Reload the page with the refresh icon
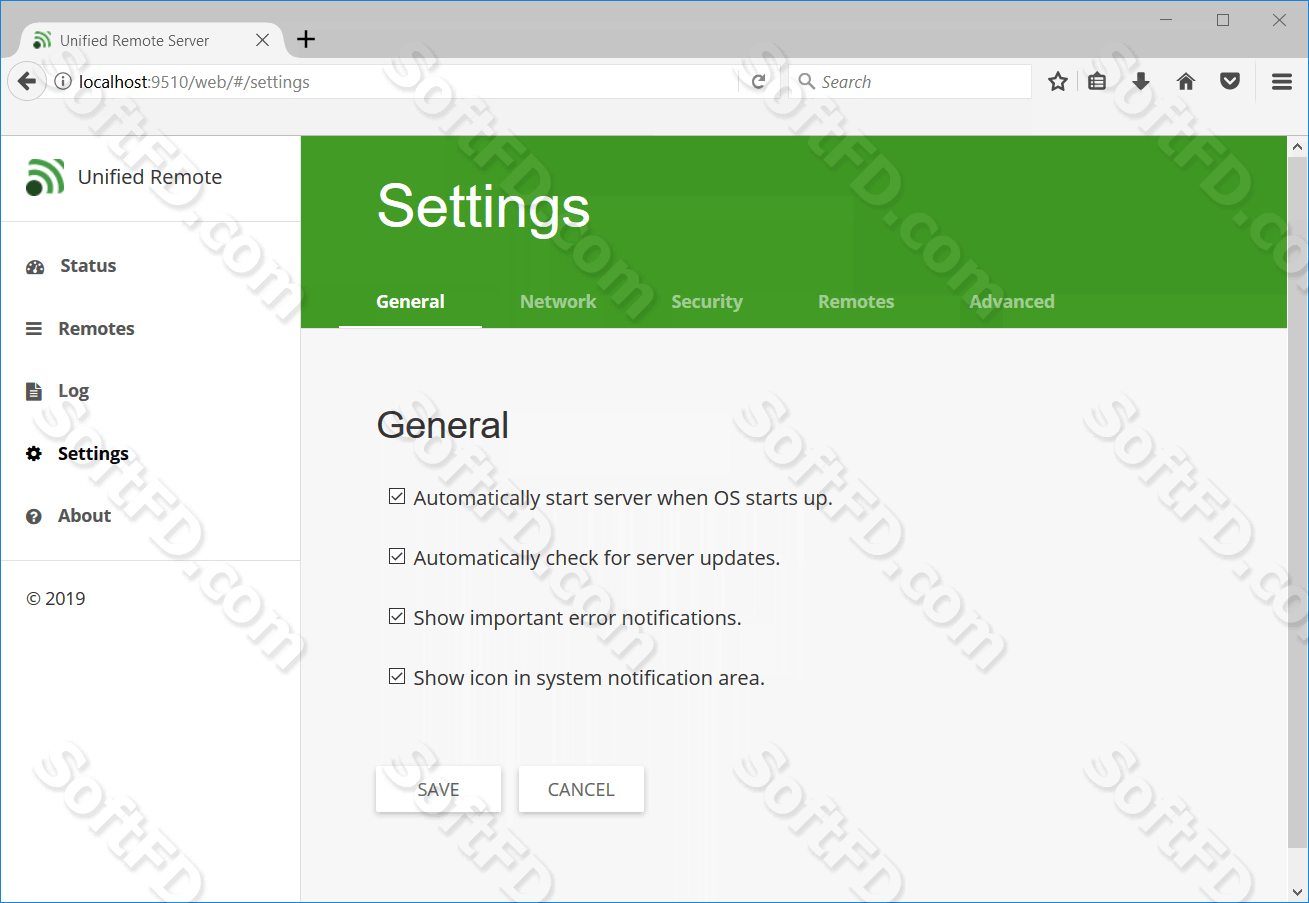Viewport: 1309px width, 903px height. tap(759, 82)
